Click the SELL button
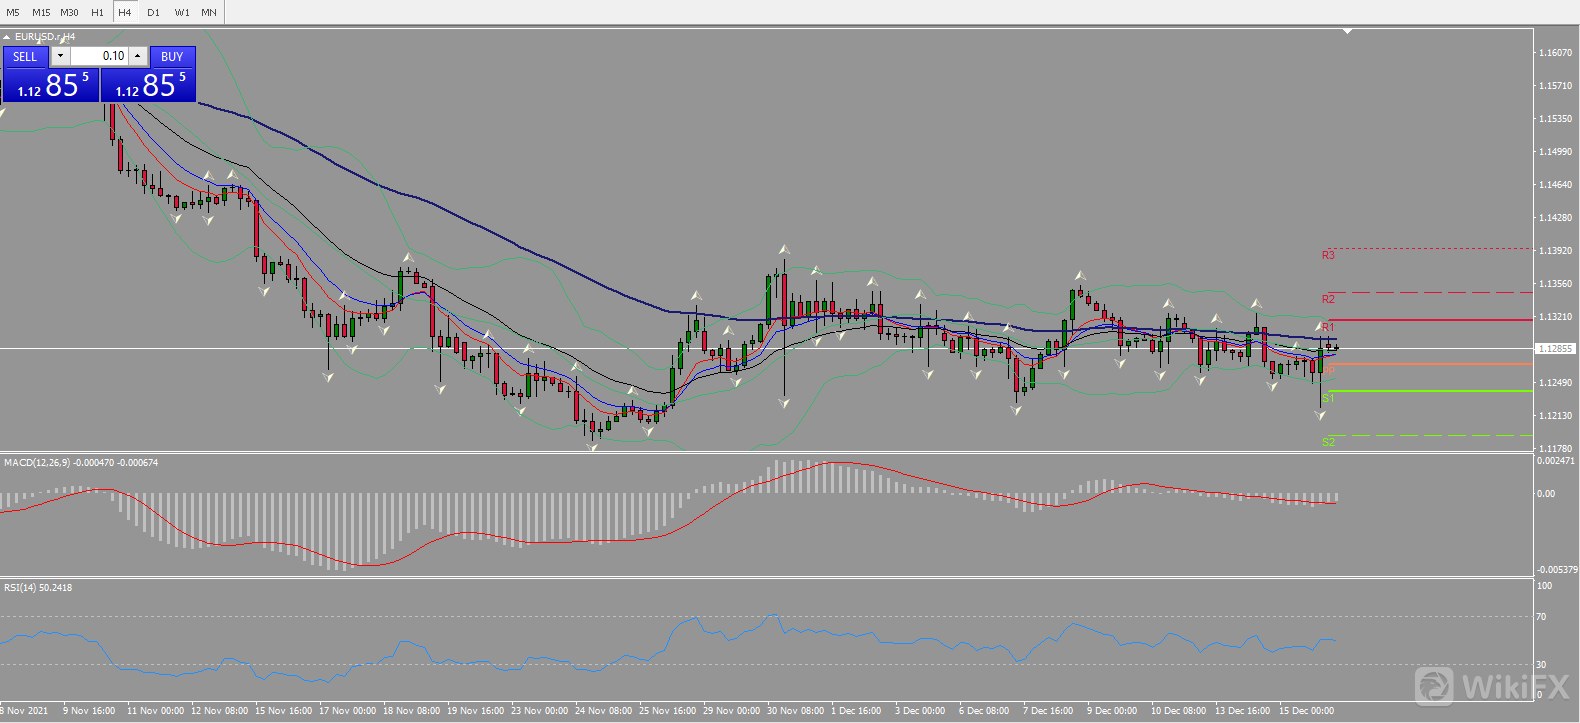This screenshot has height=723, width=1580. [25, 57]
